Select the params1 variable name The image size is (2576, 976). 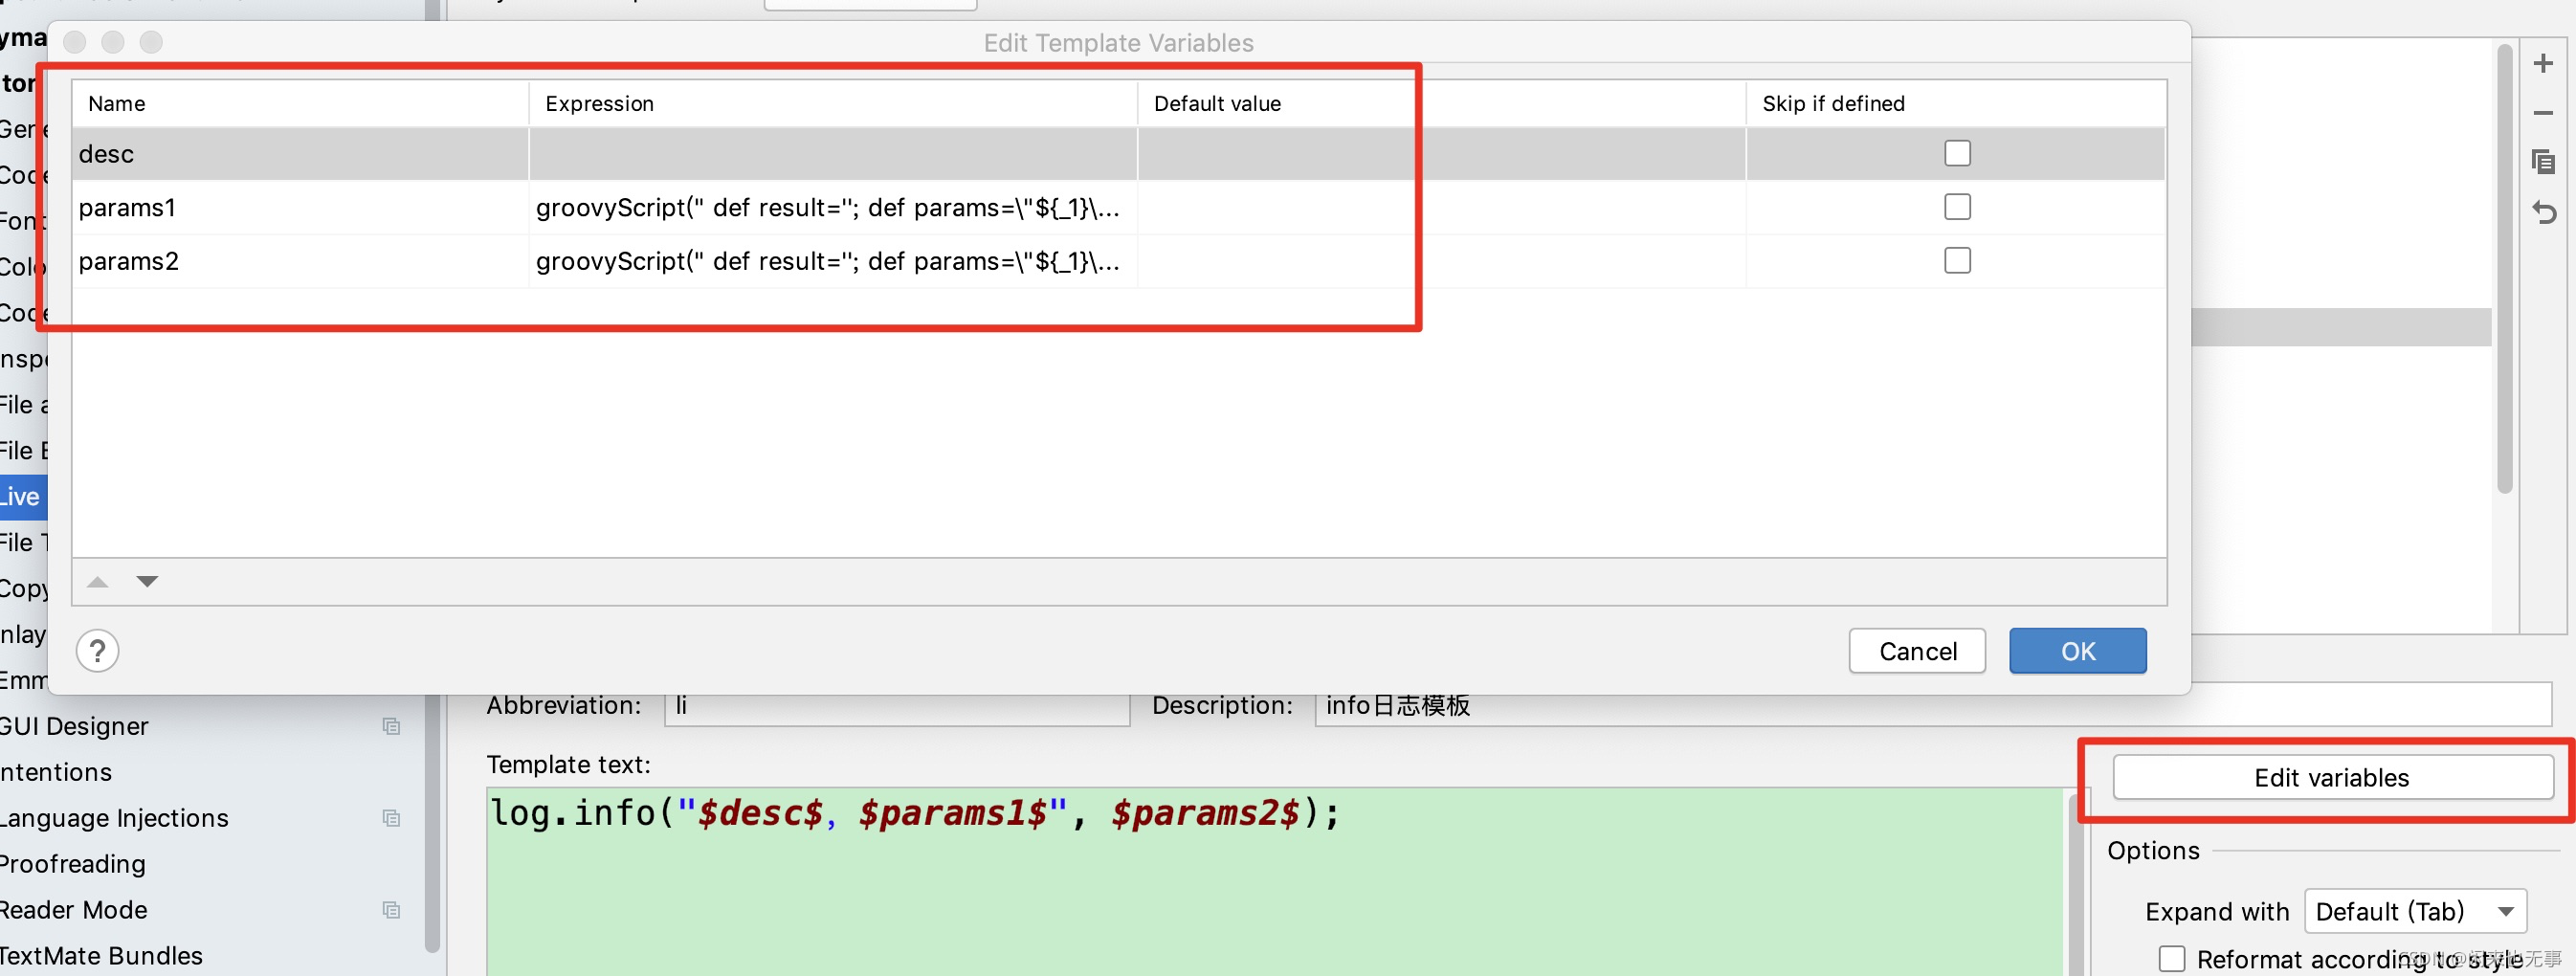pyautogui.click(x=127, y=207)
